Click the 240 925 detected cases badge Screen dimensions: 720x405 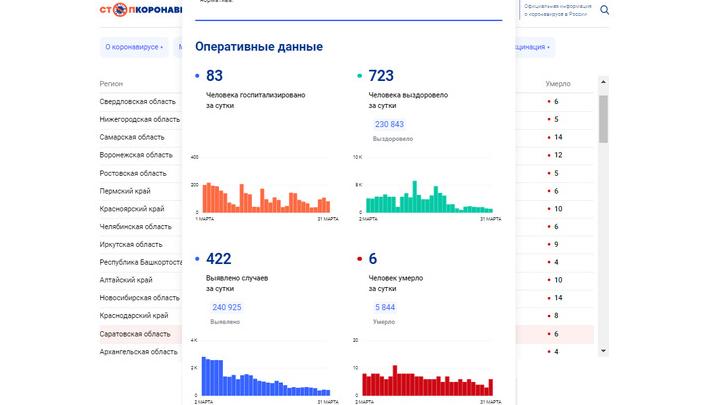coord(226,308)
